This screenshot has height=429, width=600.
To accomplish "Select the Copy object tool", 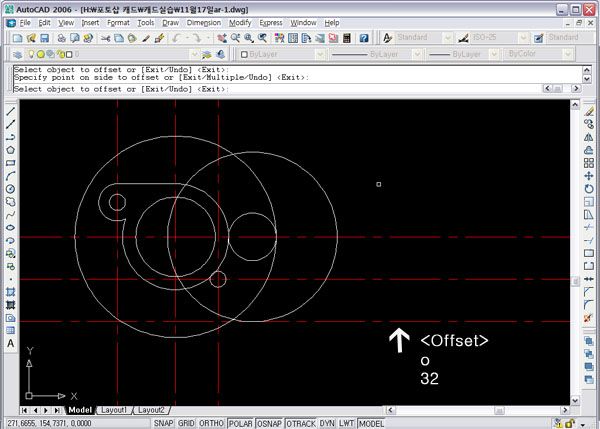I will (x=589, y=124).
